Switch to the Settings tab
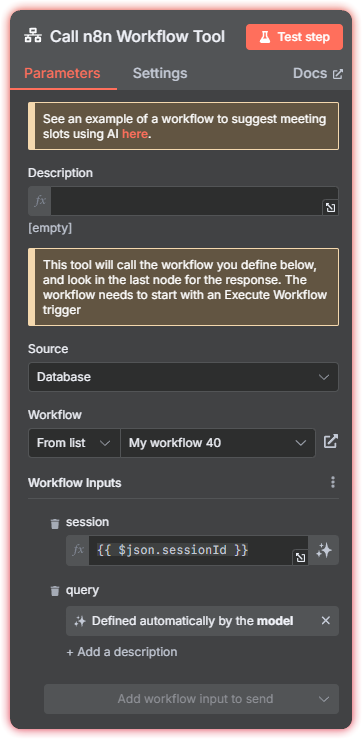The image size is (362, 739). click(160, 74)
